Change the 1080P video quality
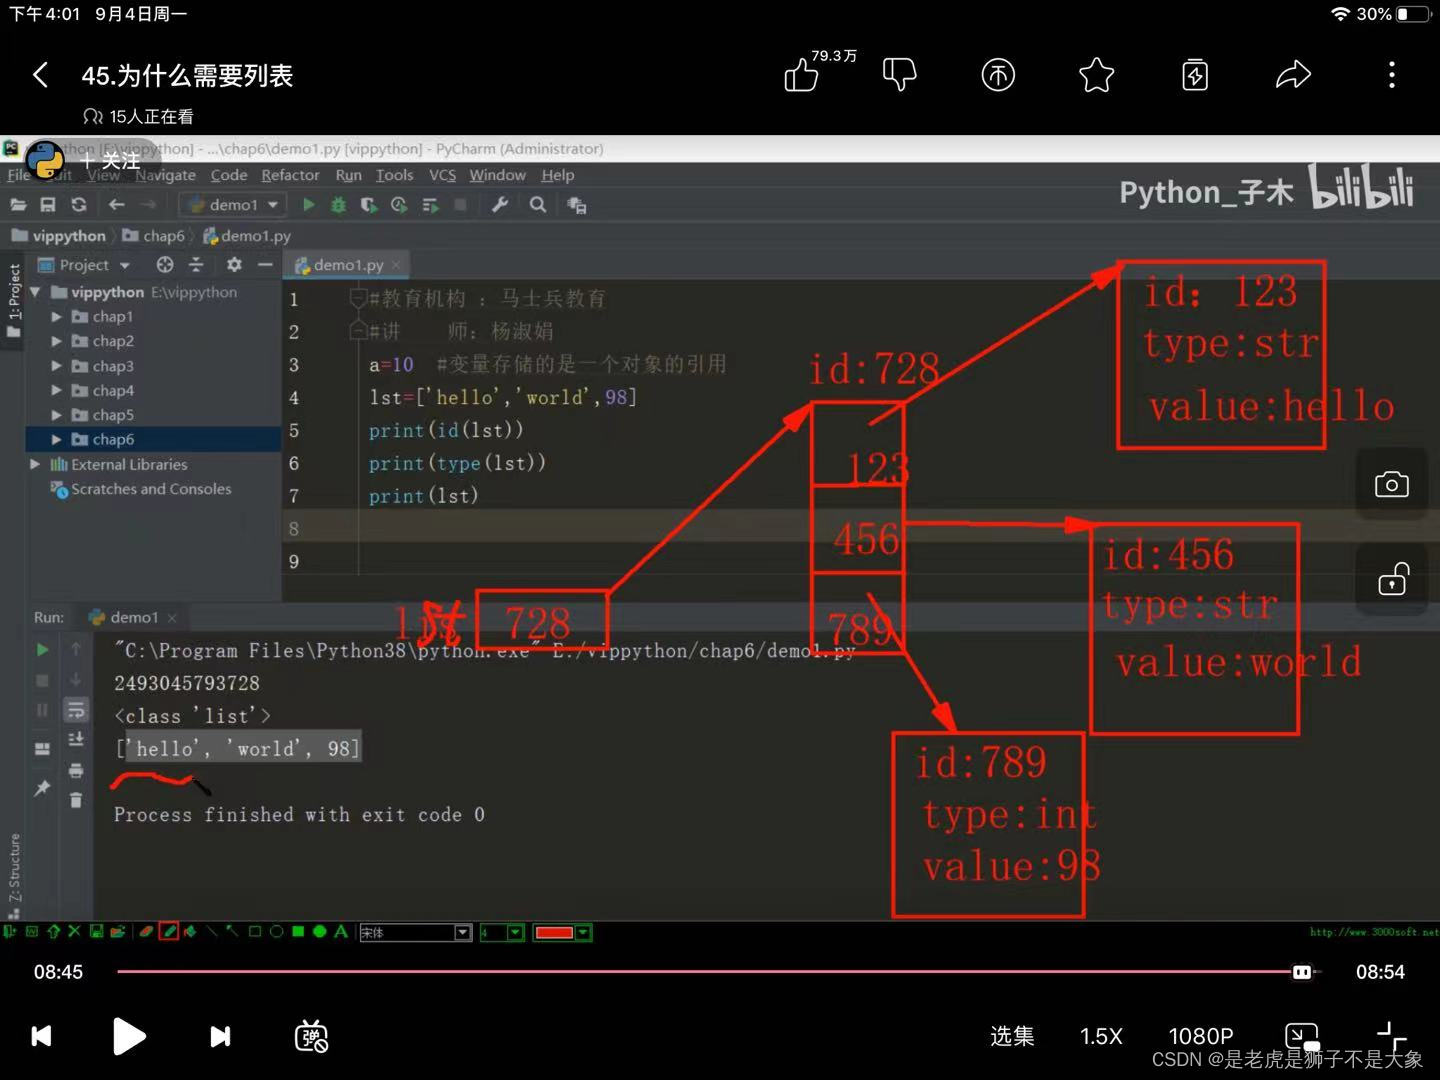The height and width of the screenshot is (1080, 1440). 1201,1036
